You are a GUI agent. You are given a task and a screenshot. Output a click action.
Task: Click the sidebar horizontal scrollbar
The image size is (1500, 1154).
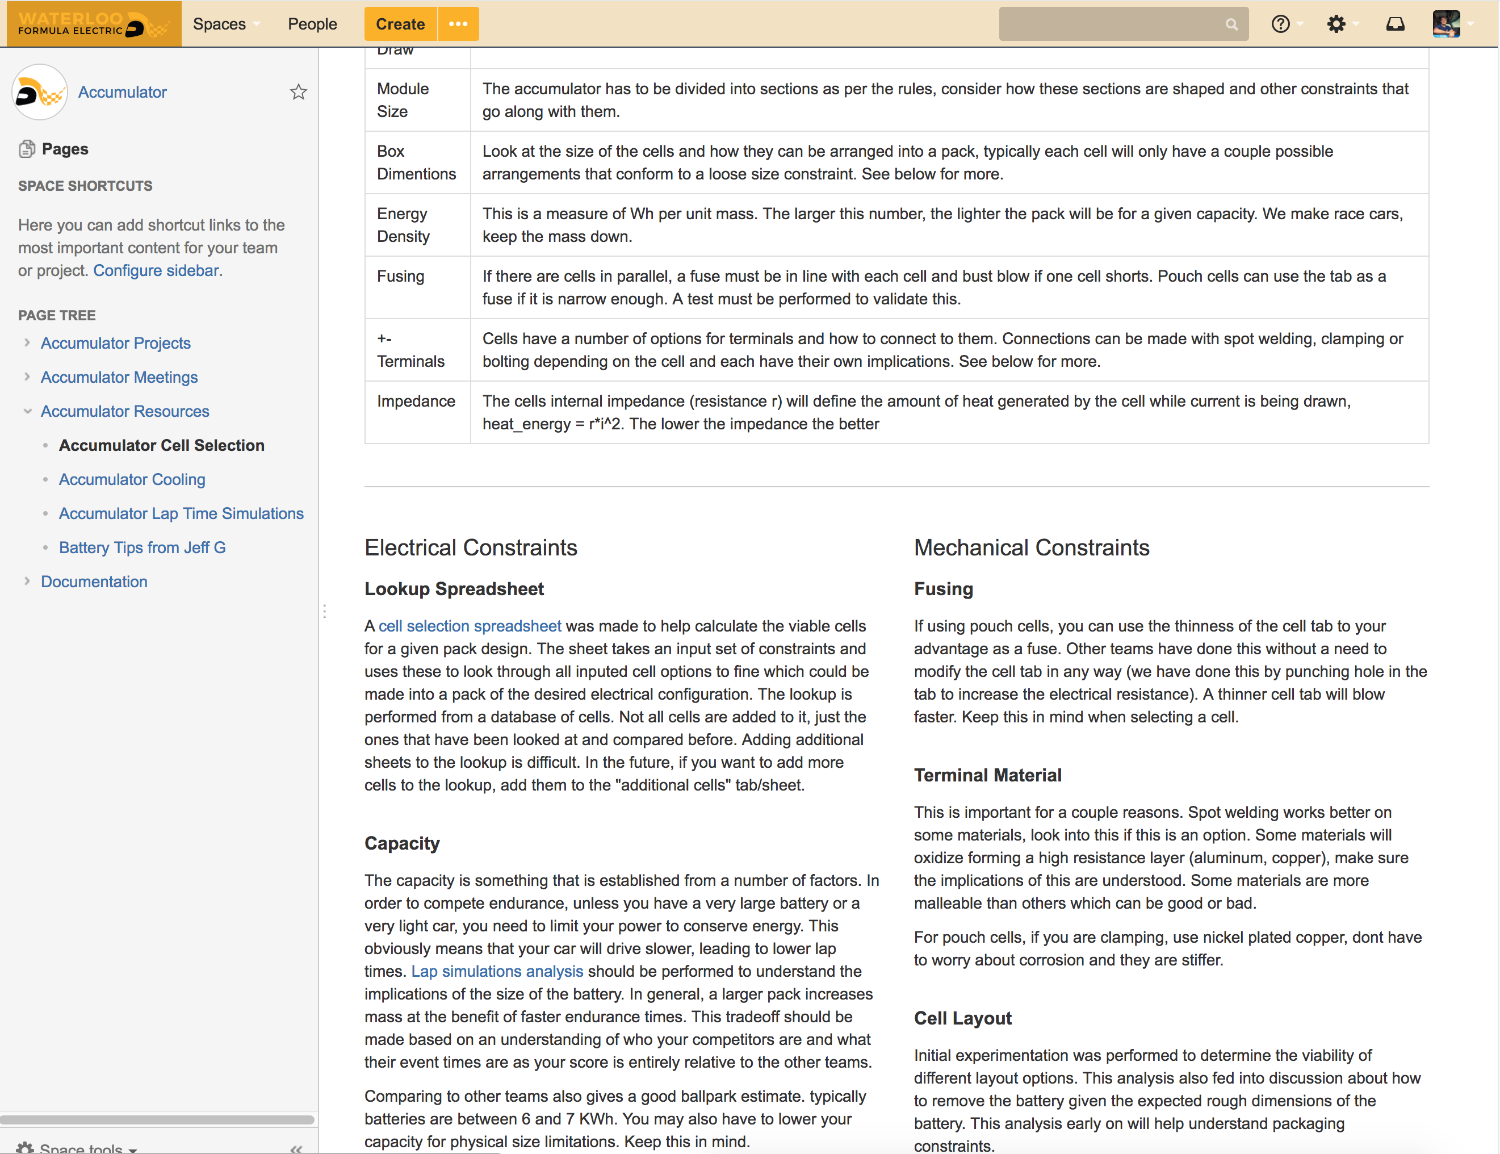157,1120
